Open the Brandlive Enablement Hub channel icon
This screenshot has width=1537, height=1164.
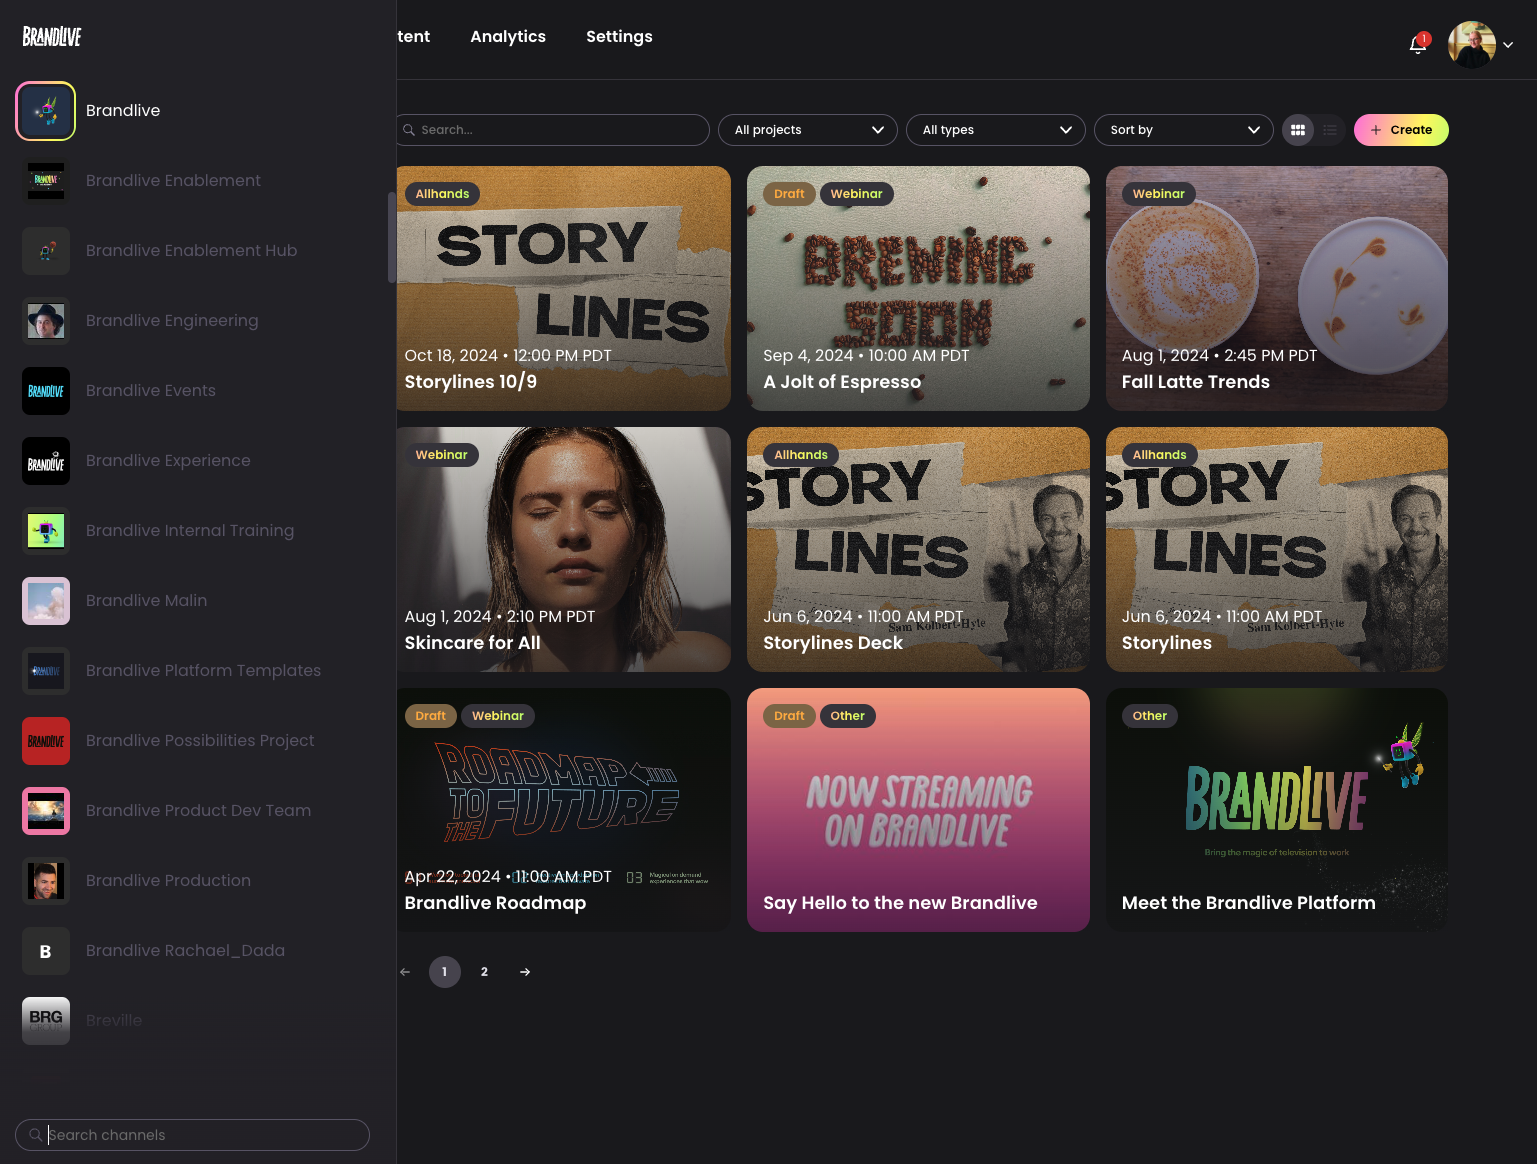click(46, 251)
